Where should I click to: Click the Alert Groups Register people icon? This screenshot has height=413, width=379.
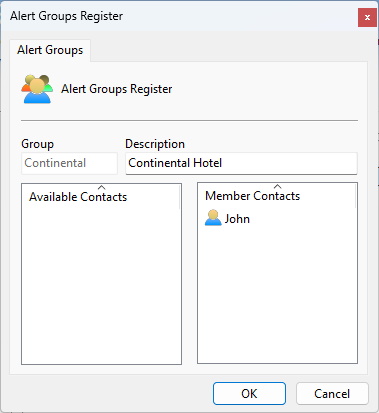(x=37, y=89)
